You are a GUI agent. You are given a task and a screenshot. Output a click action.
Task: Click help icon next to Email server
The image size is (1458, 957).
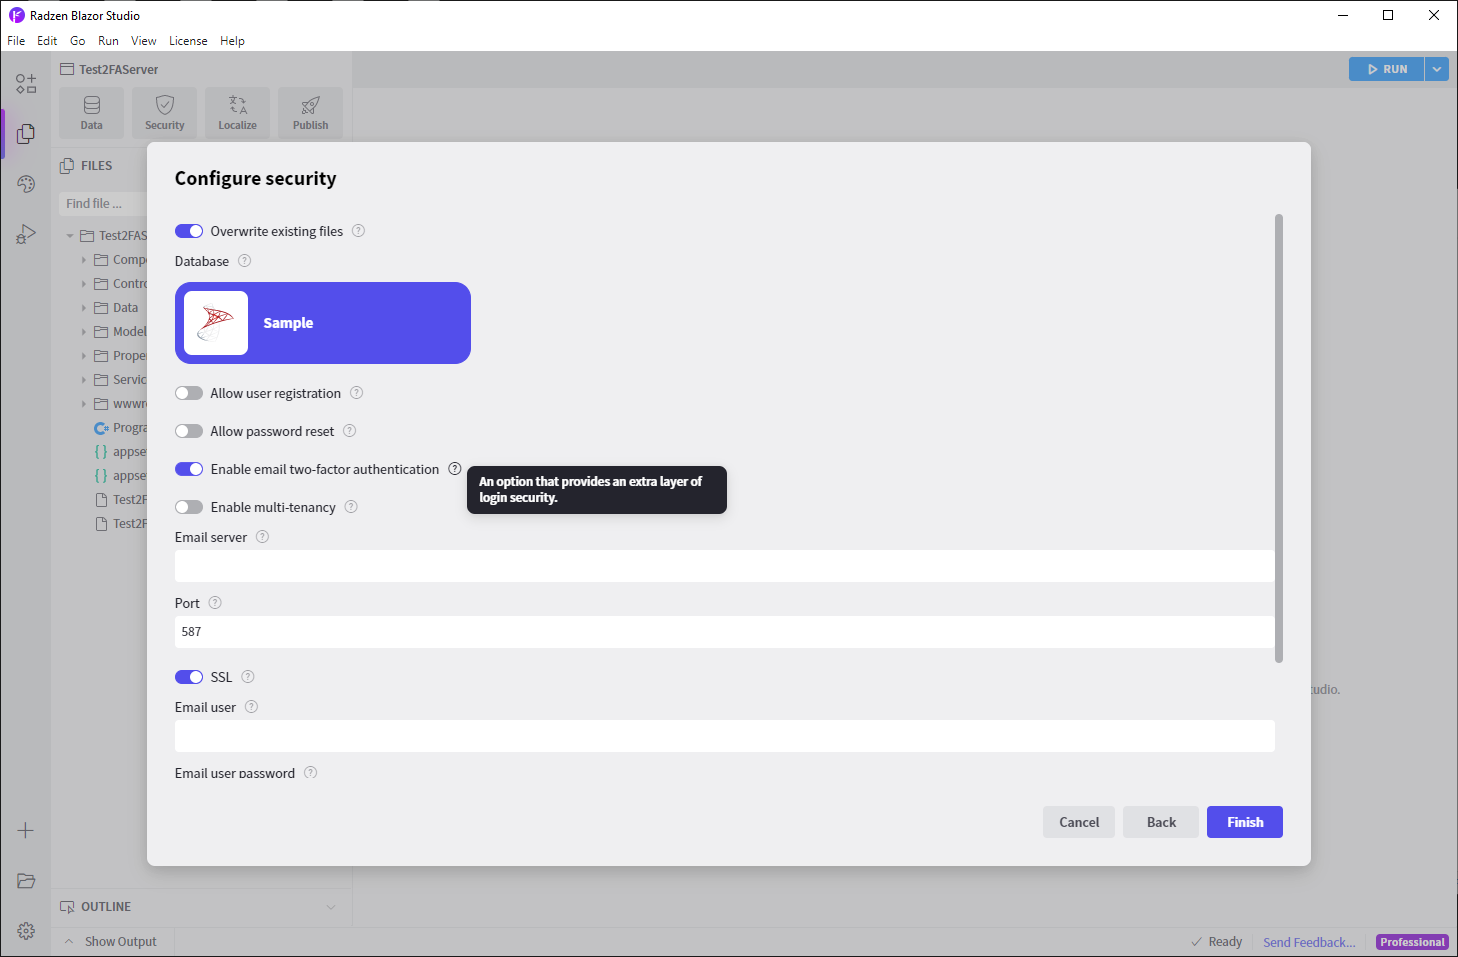[262, 537]
